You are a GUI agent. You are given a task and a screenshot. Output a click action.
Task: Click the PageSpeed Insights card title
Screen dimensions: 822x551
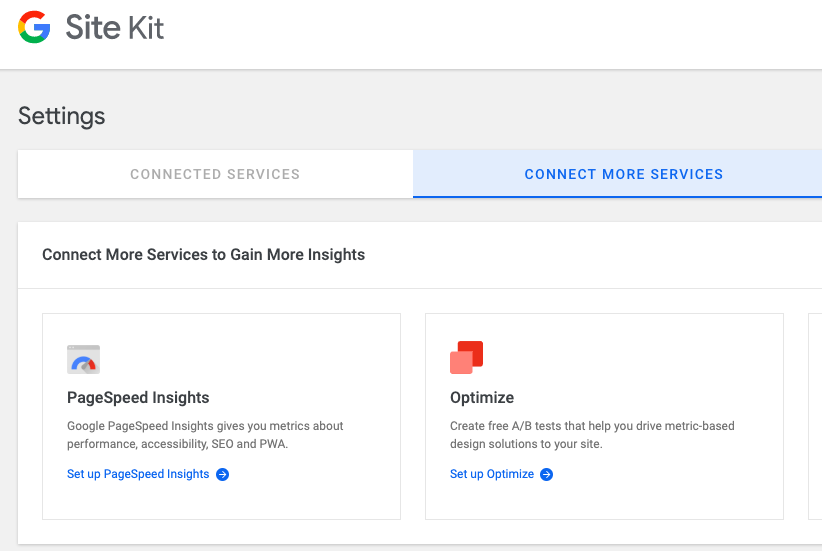click(x=138, y=397)
